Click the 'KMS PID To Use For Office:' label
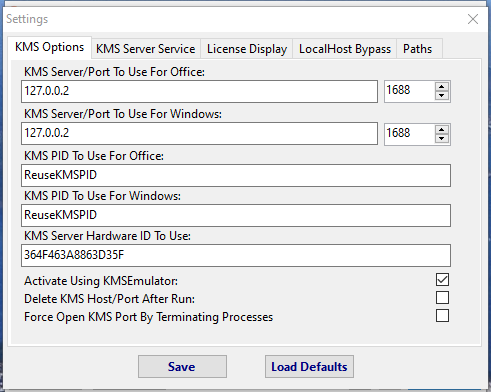This screenshot has width=491, height=392. coord(94,156)
